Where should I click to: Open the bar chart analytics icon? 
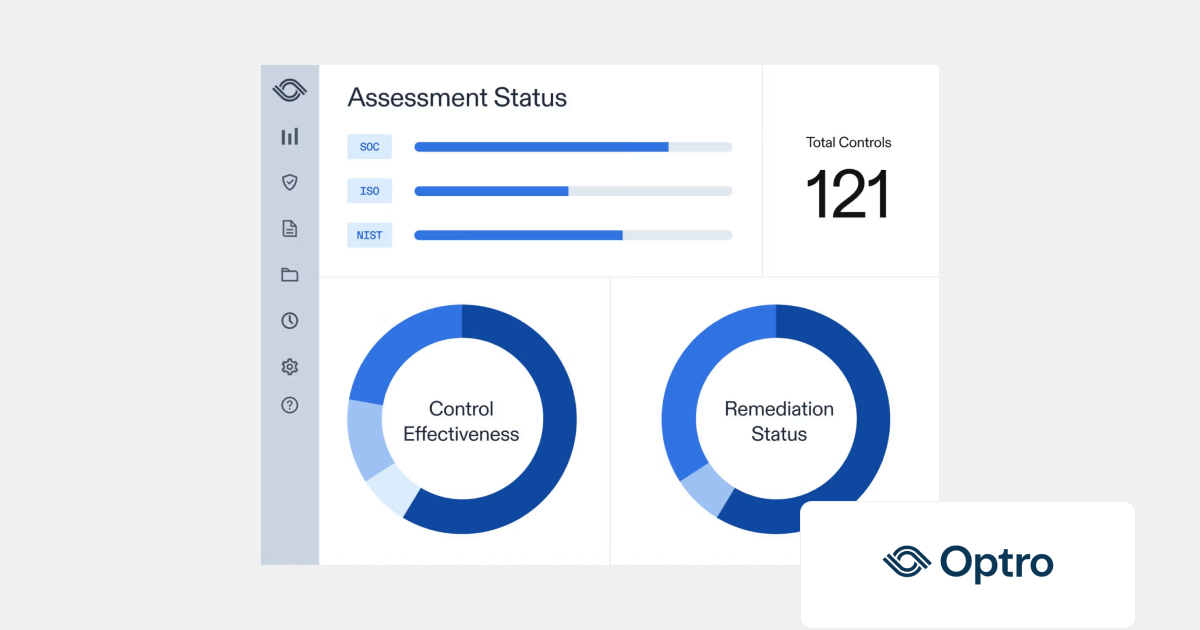(x=290, y=137)
